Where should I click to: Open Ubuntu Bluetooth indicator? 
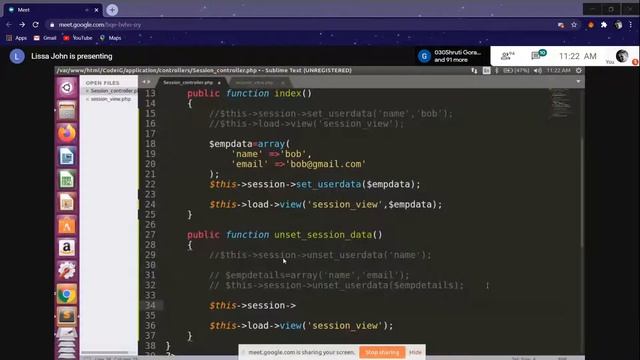pos(497,71)
